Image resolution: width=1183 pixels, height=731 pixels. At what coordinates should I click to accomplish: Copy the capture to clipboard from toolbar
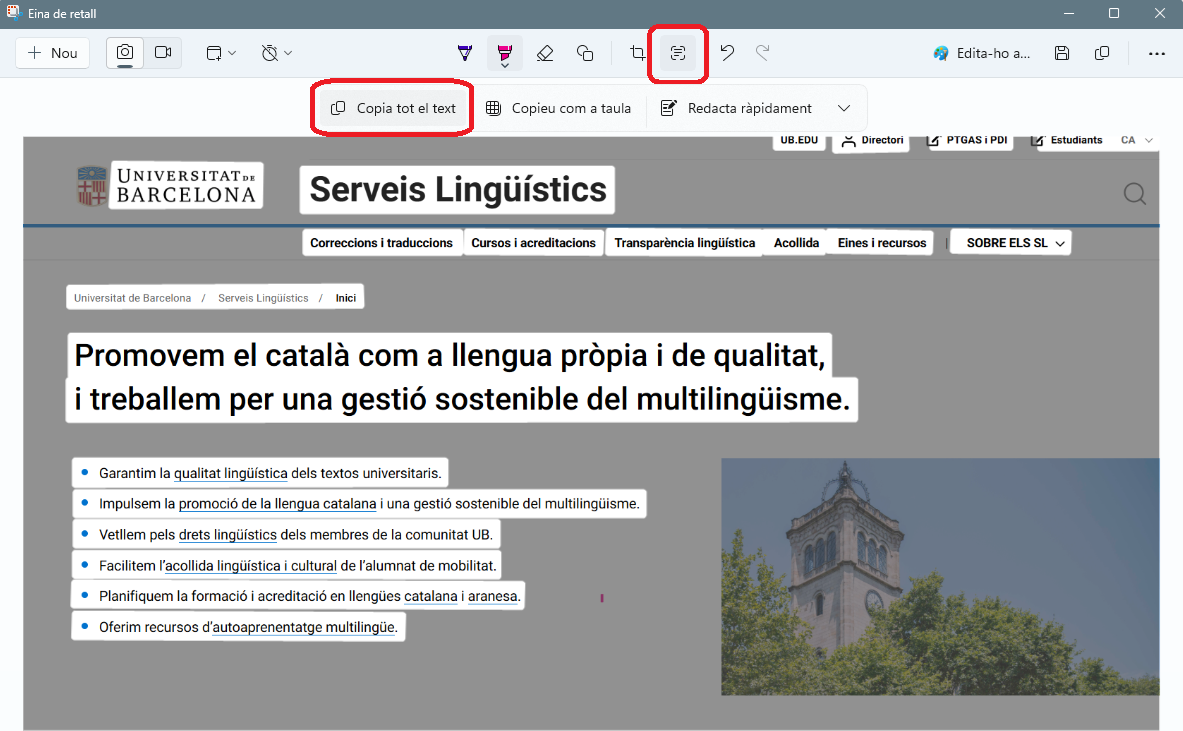pos(1102,53)
